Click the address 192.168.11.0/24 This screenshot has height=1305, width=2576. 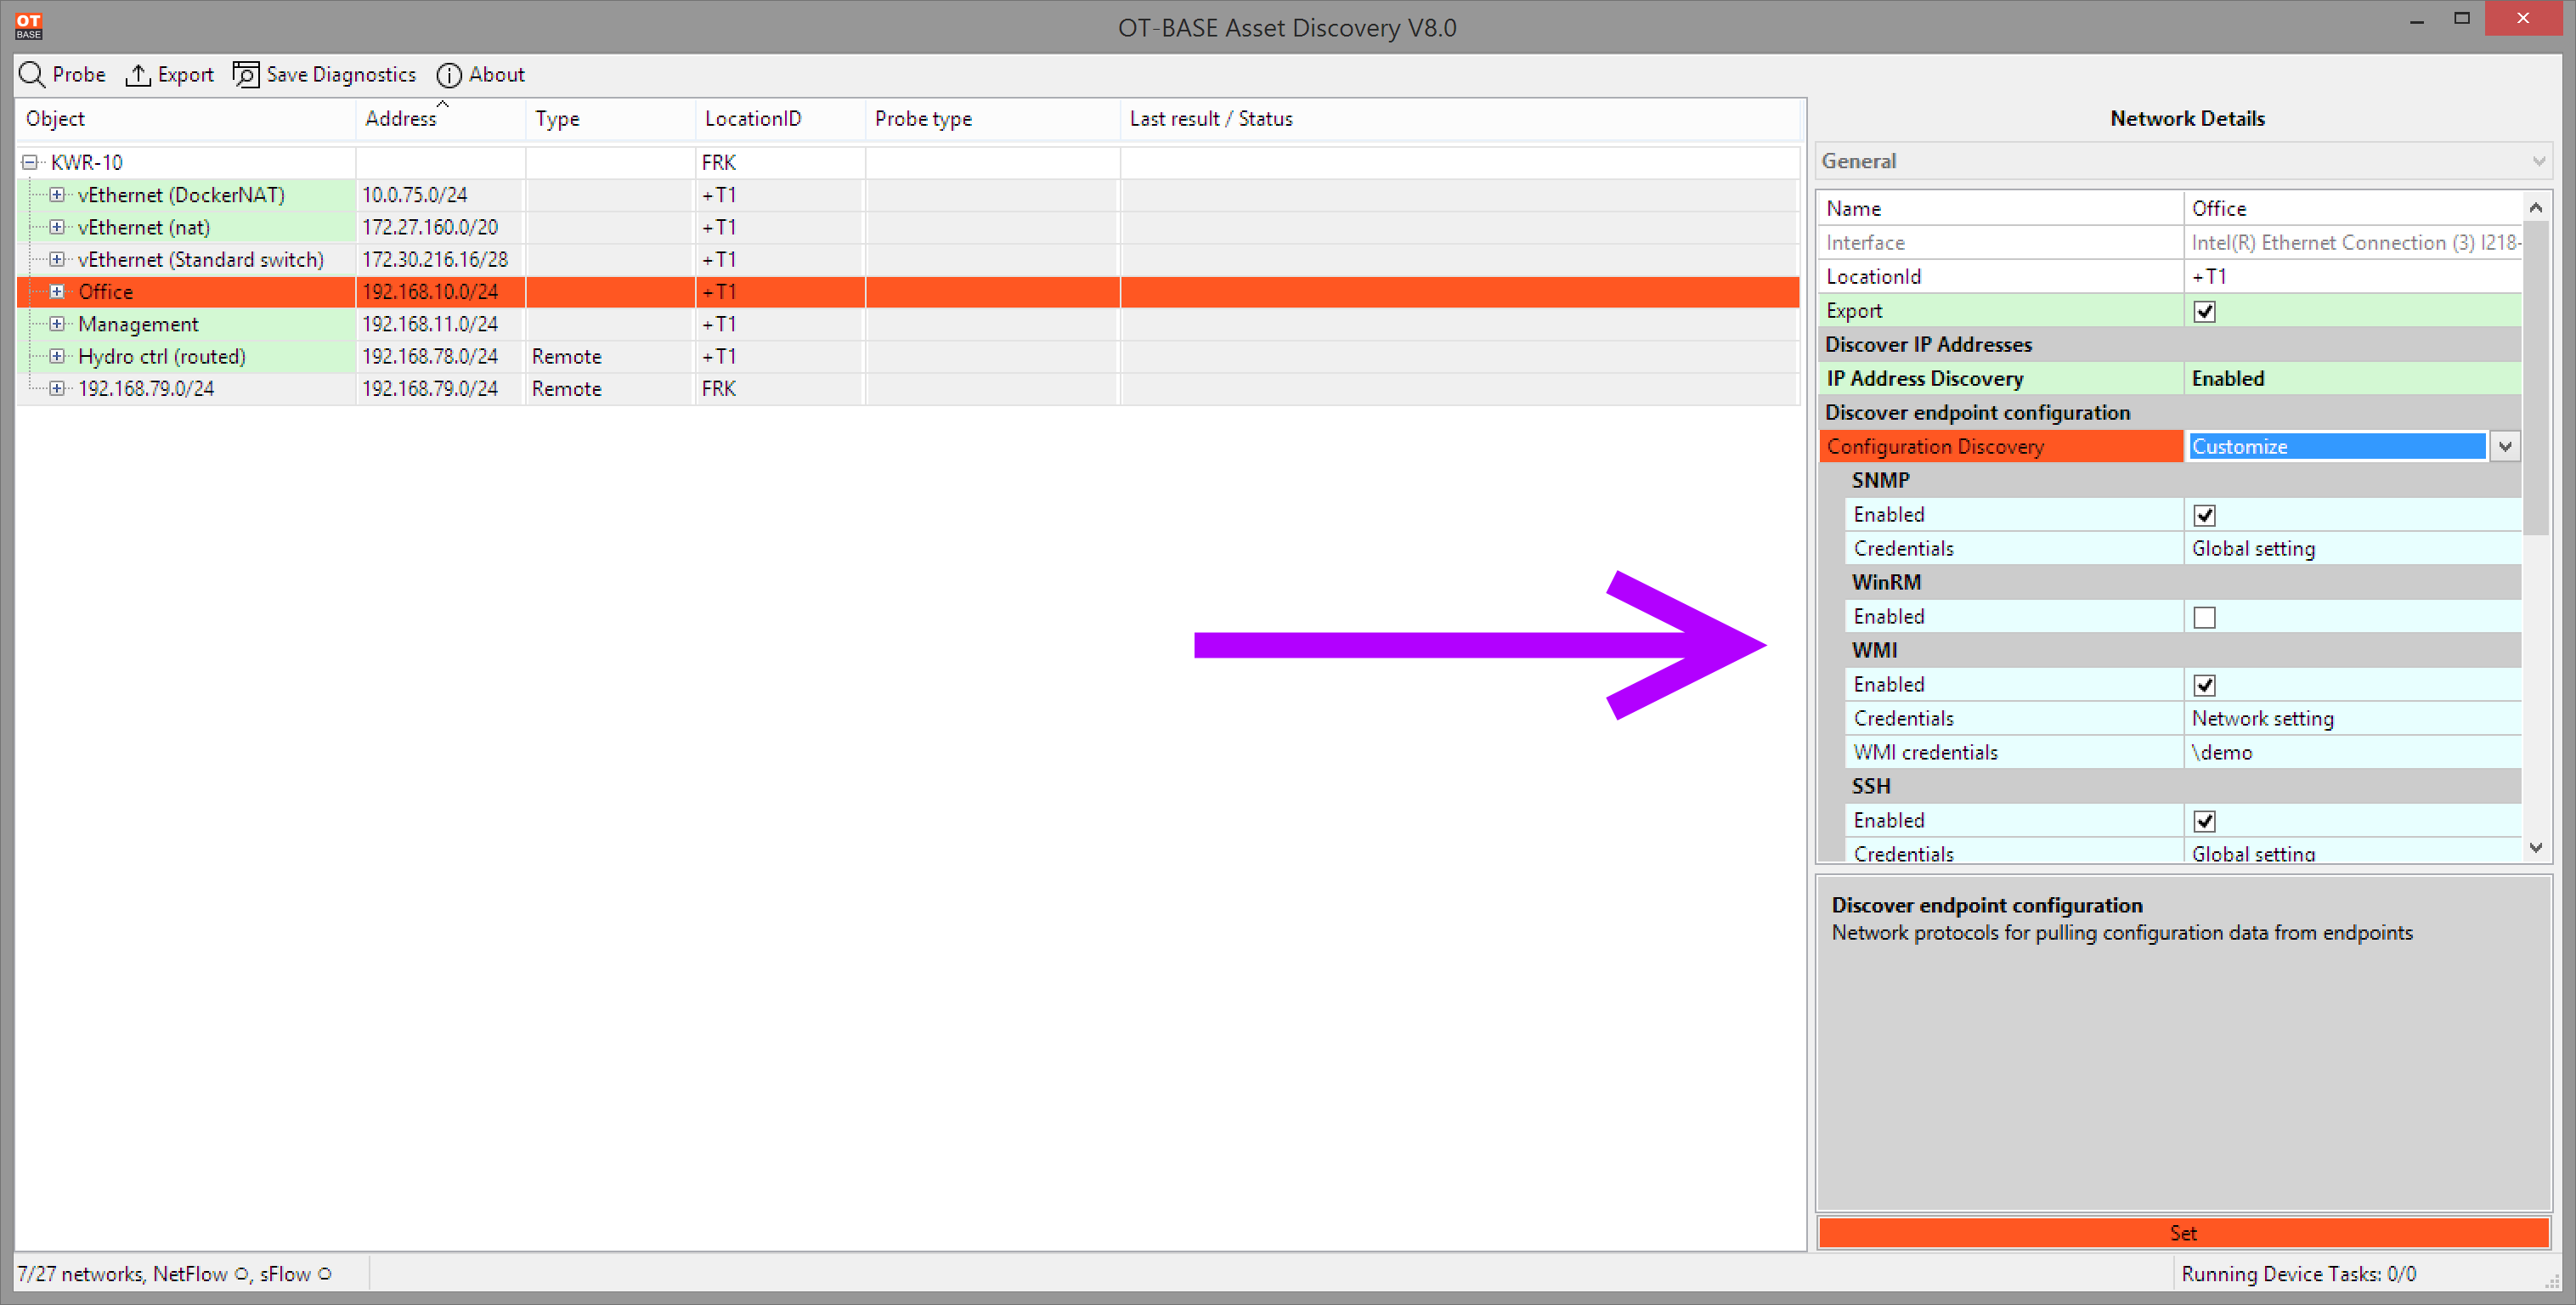pos(430,324)
